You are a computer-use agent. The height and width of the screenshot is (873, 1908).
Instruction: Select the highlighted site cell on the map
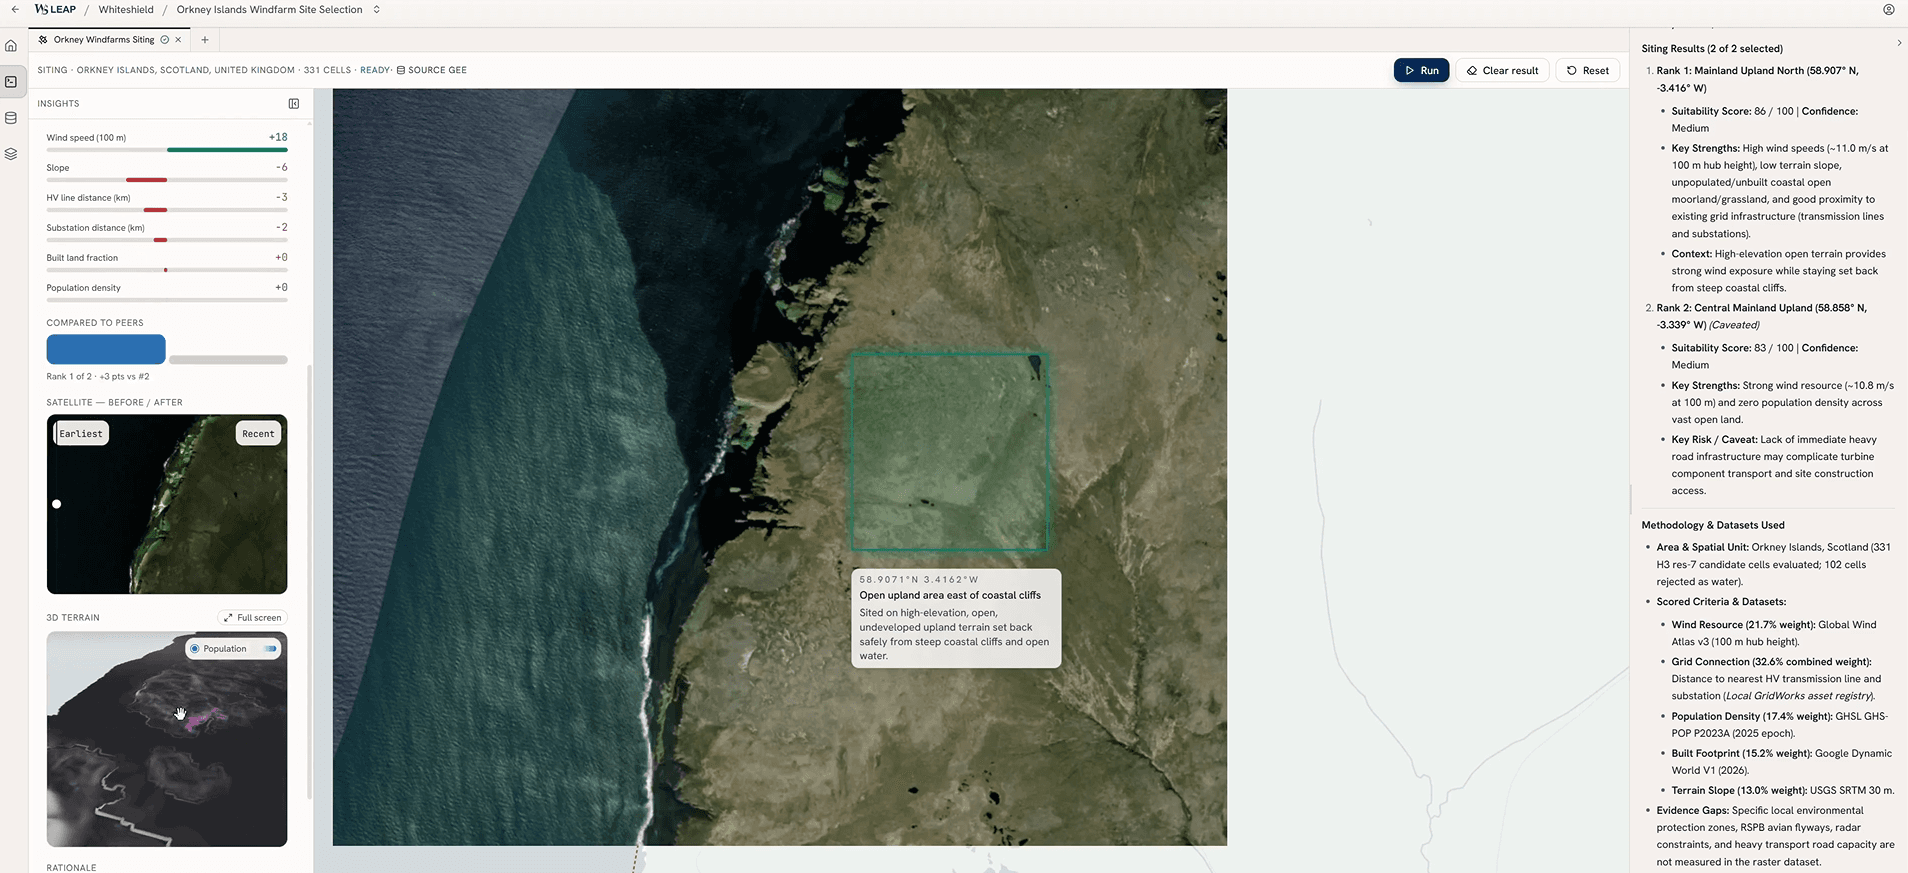[x=949, y=451]
